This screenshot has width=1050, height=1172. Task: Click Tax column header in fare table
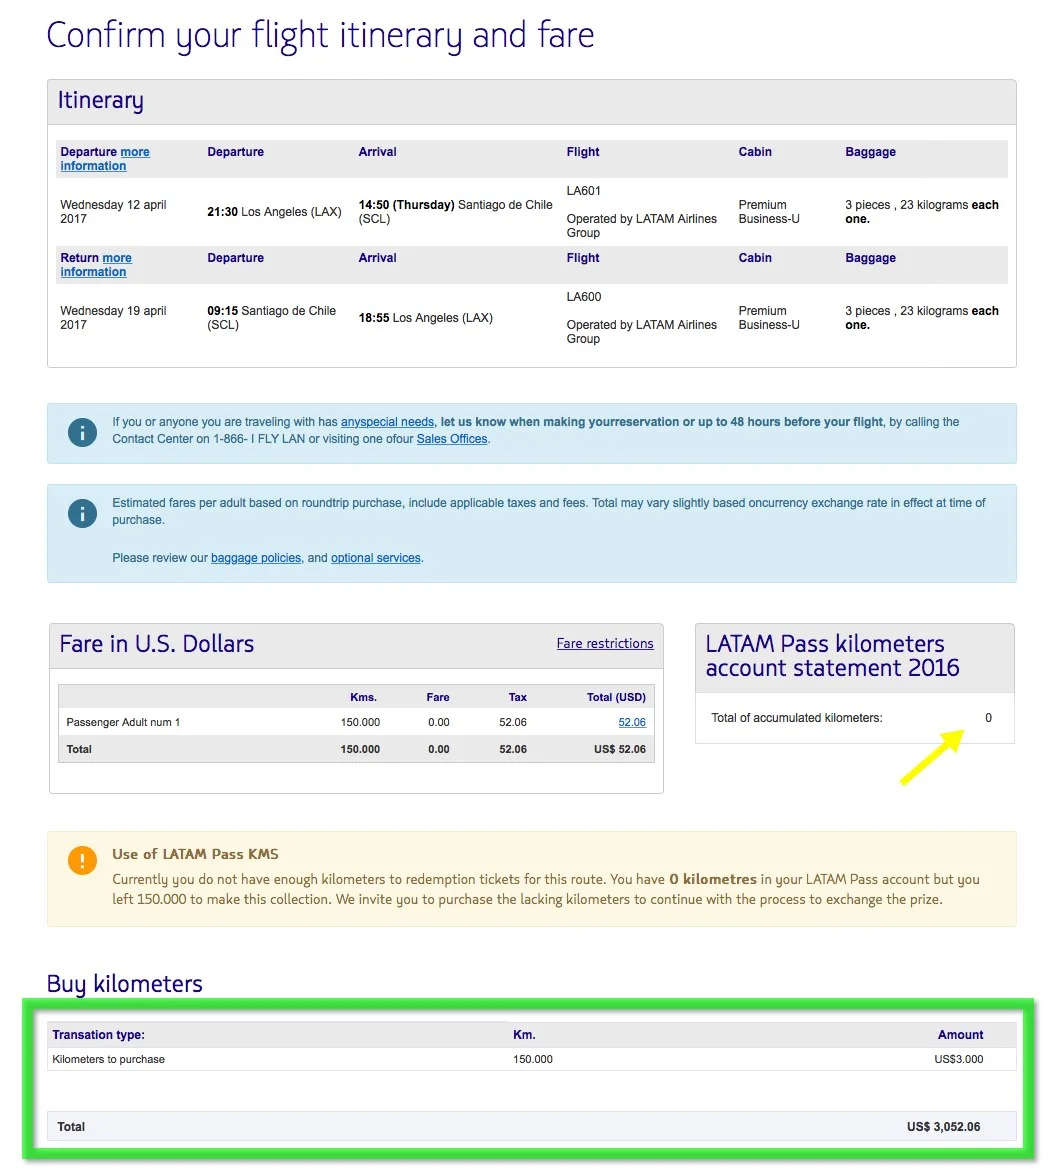pyautogui.click(x=517, y=697)
